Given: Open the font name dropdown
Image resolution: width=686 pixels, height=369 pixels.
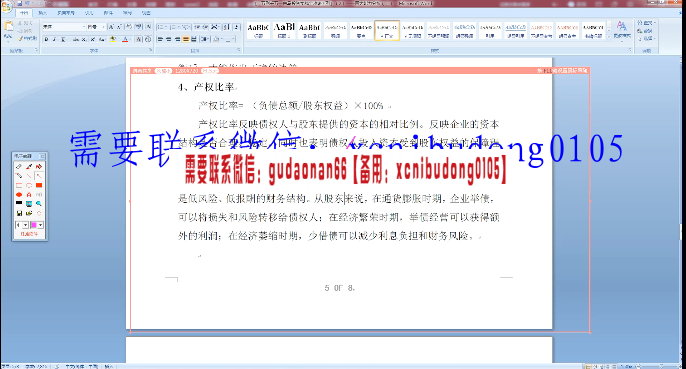Looking at the screenshot, I should pos(84,27).
